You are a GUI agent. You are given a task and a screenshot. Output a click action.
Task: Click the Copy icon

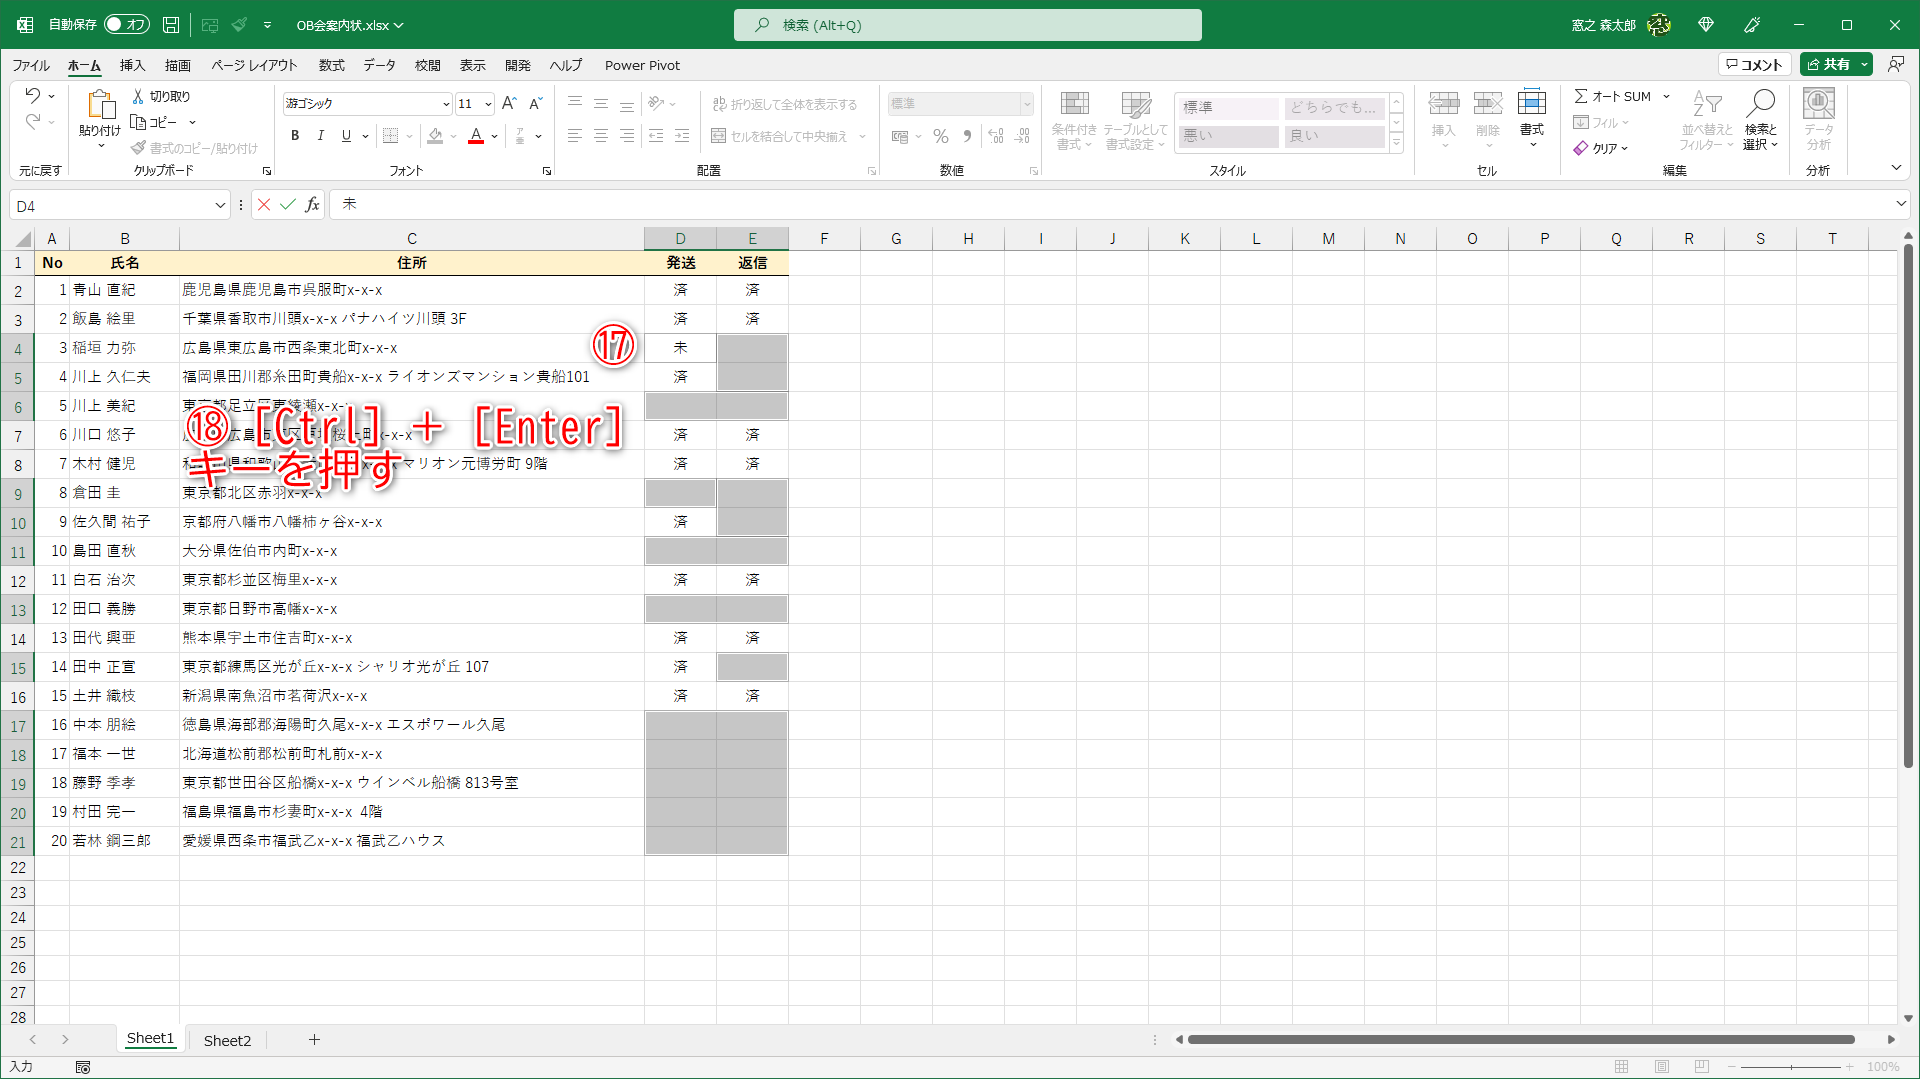[x=139, y=122]
